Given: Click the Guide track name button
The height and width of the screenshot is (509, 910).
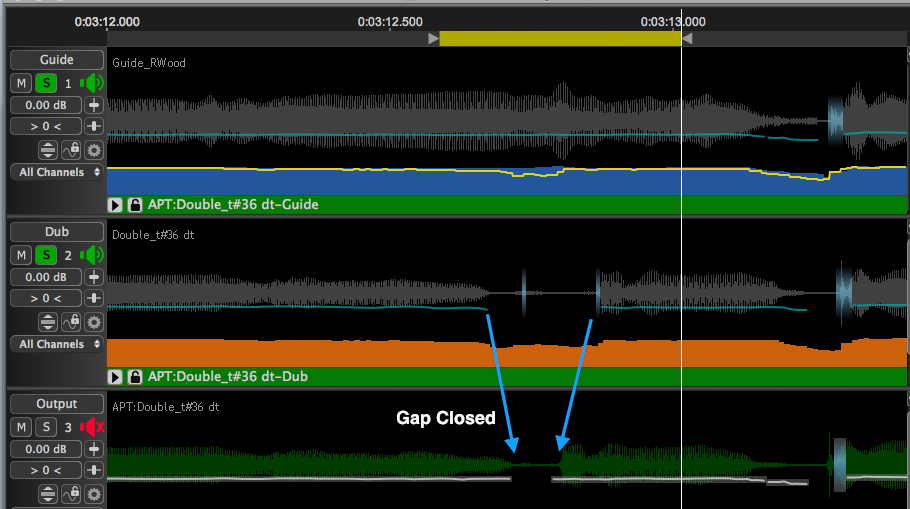Looking at the screenshot, I should pyautogui.click(x=57, y=60).
